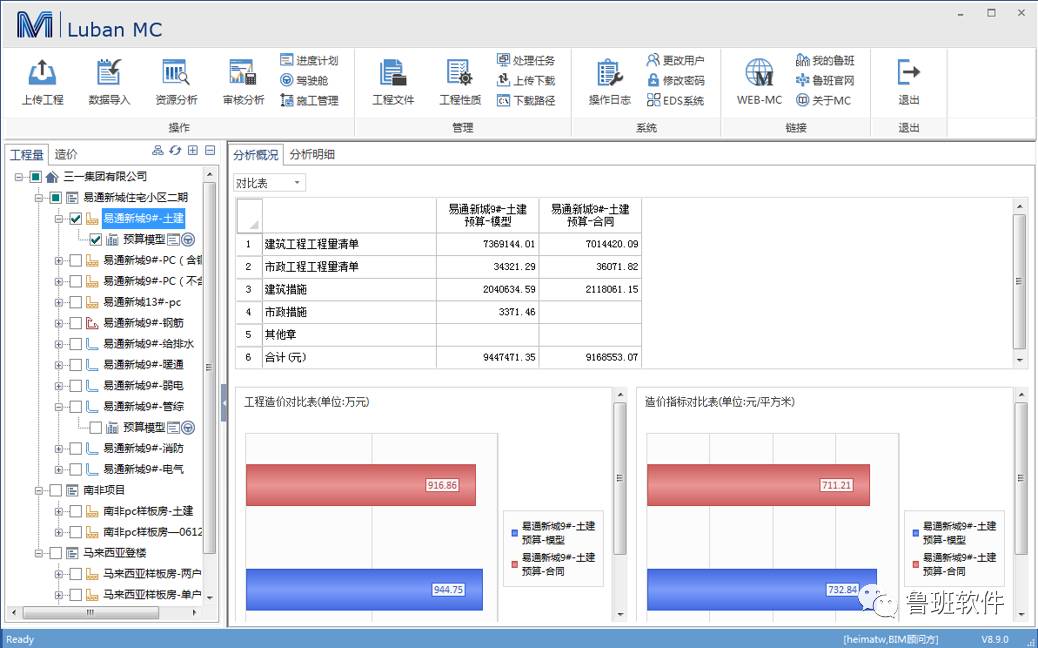Click the project tree horizontal scrollbar
The height and width of the screenshot is (648, 1038).
point(91,612)
